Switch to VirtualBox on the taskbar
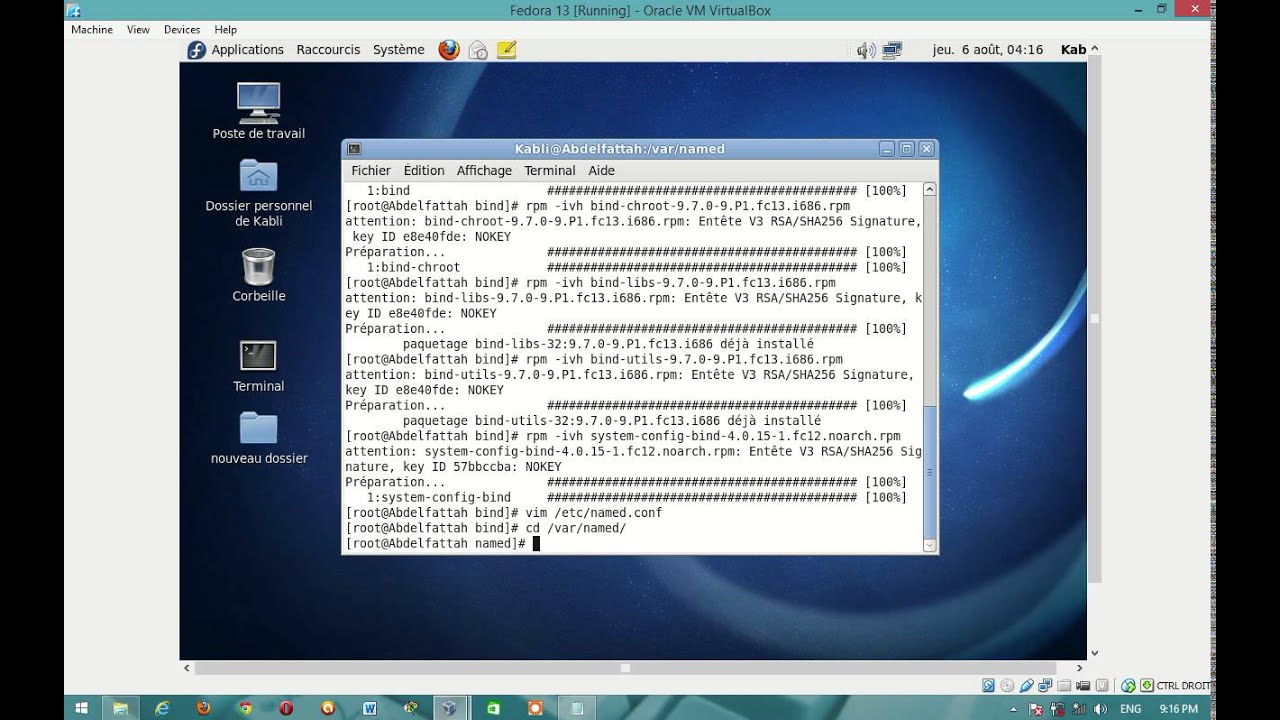The image size is (1280, 720). coord(450,708)
